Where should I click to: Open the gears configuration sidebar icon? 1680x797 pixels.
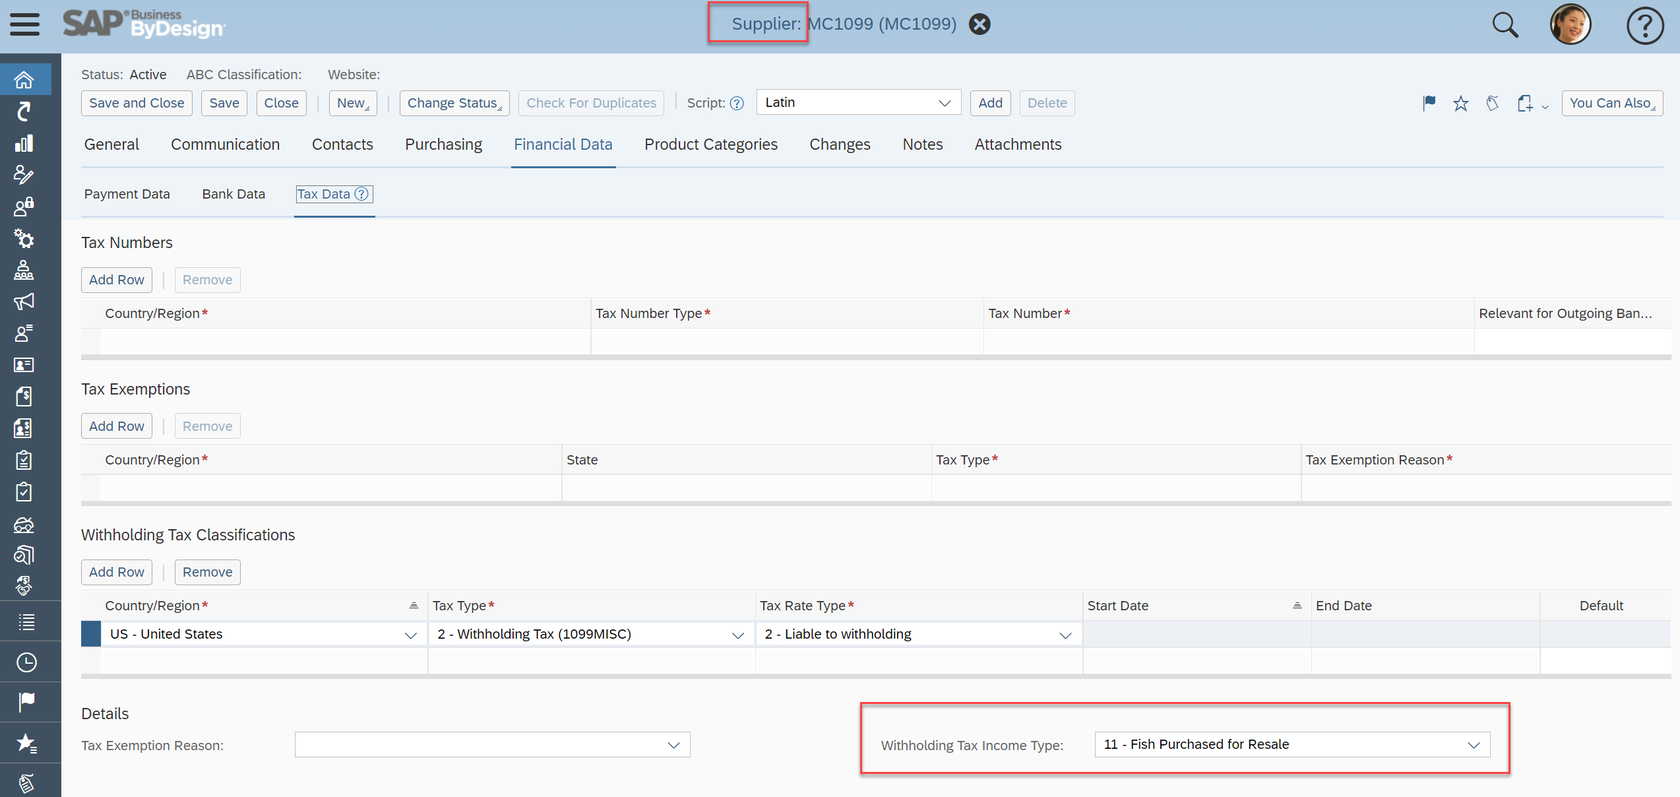click(24, 239)
